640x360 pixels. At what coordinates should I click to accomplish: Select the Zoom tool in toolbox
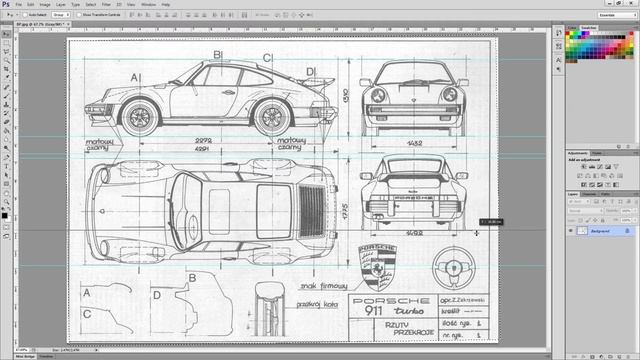[x=6, y=201]
